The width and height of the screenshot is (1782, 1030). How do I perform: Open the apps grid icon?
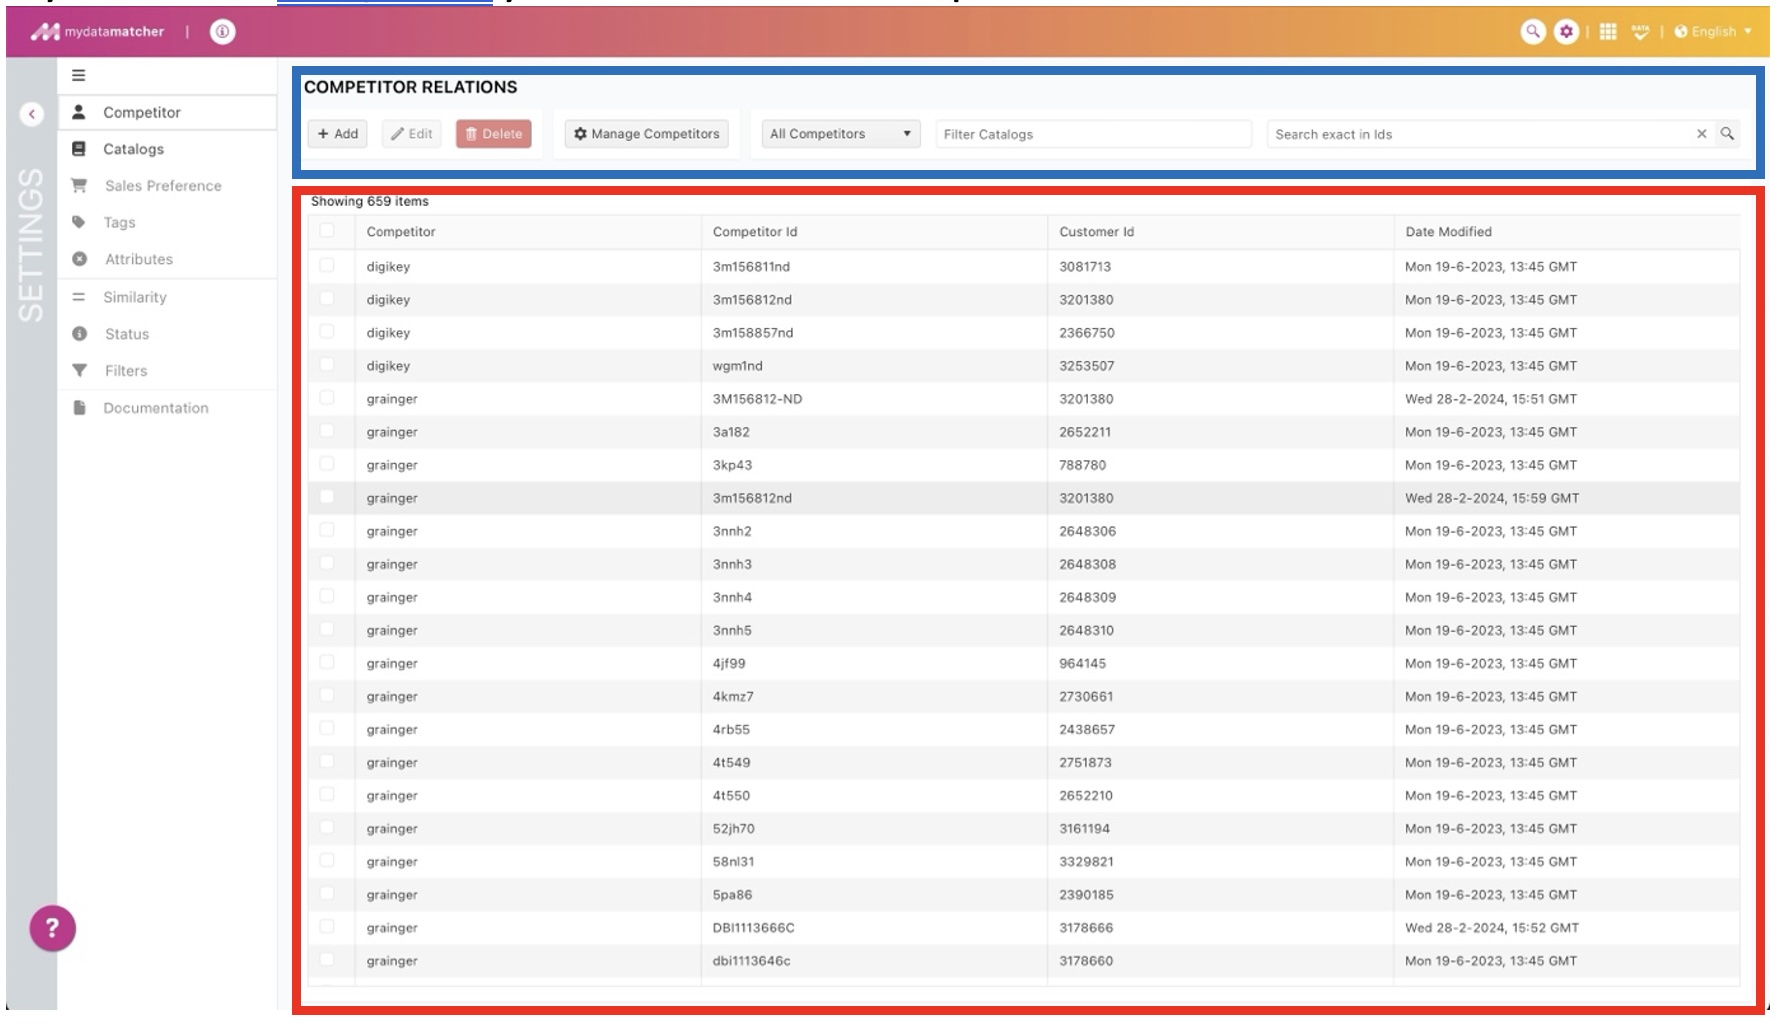1608,32
